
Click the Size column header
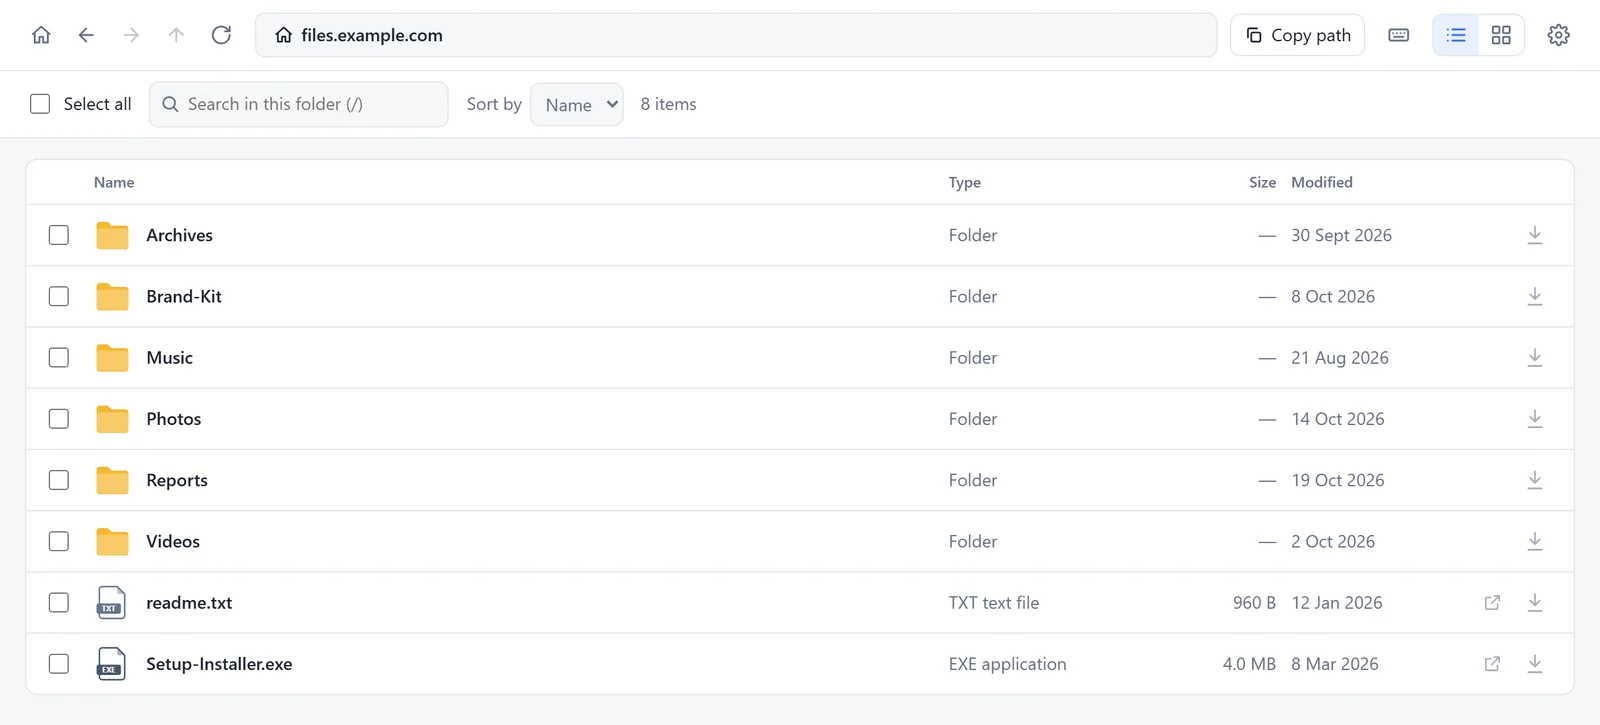(x=1262, y=182)
